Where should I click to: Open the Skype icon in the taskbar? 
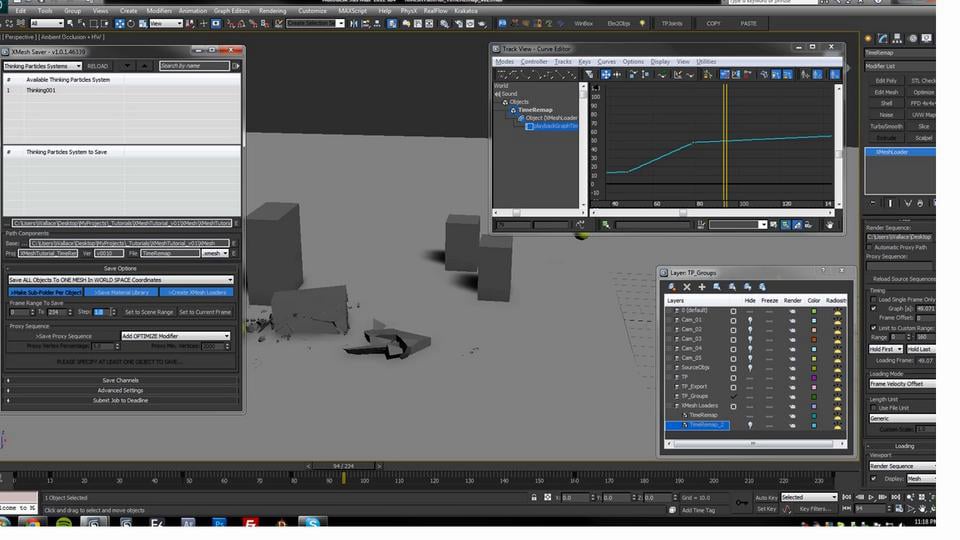[x=313, y=523]
